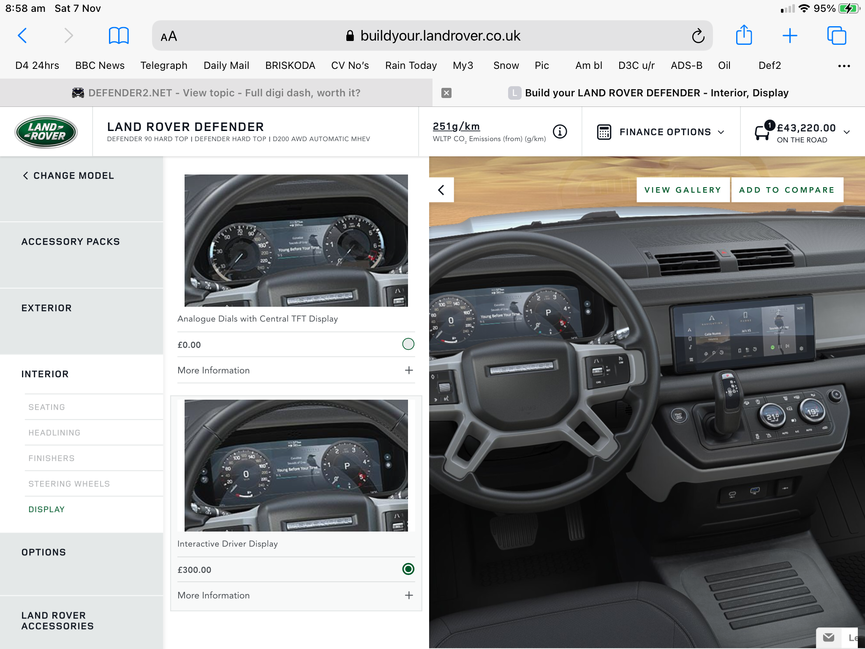Open the Telegraph bookmark

tap(164, 66)
